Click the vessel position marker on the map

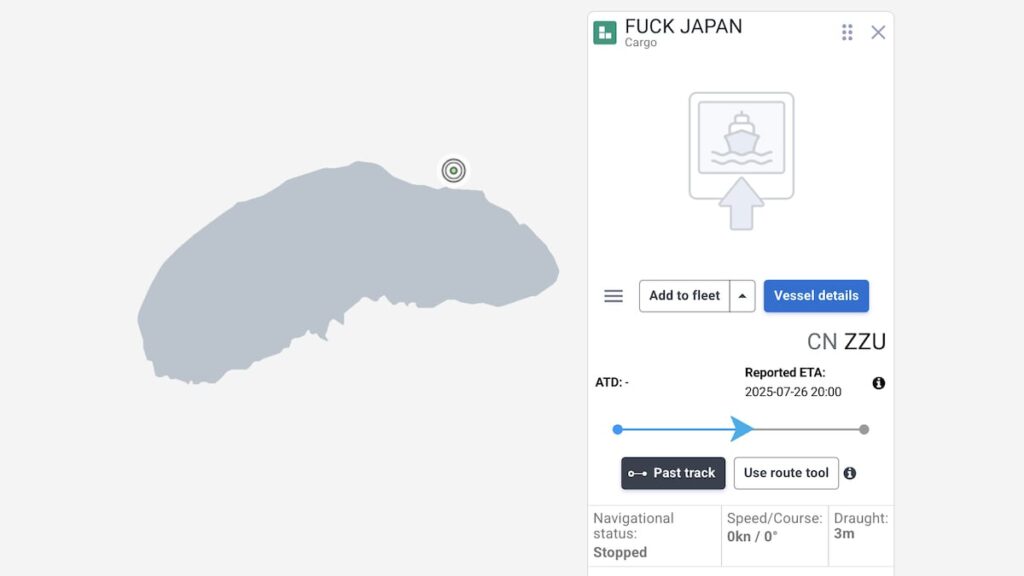pyautogui.click(x=453, y=171)
